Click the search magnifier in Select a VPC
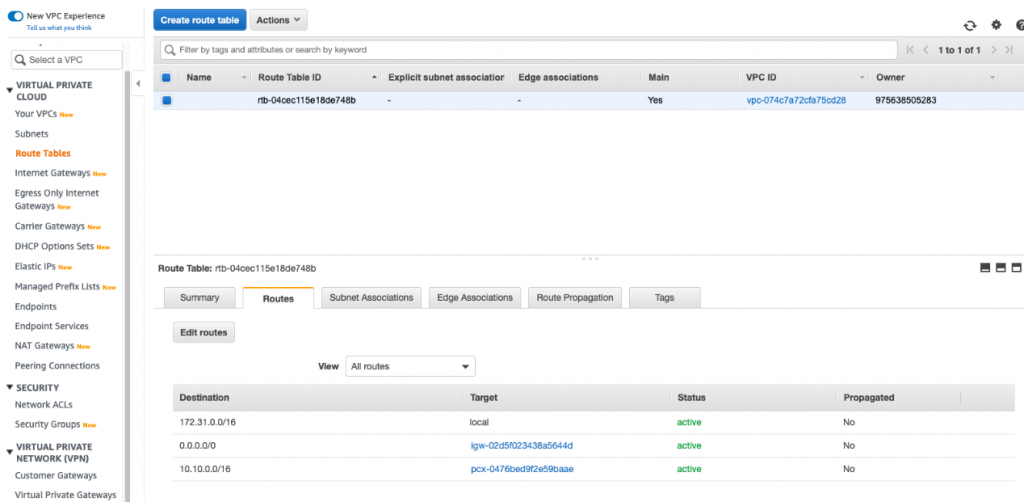Image resolution: width=1024 pixels, height=502 pixels. [20, 59]
